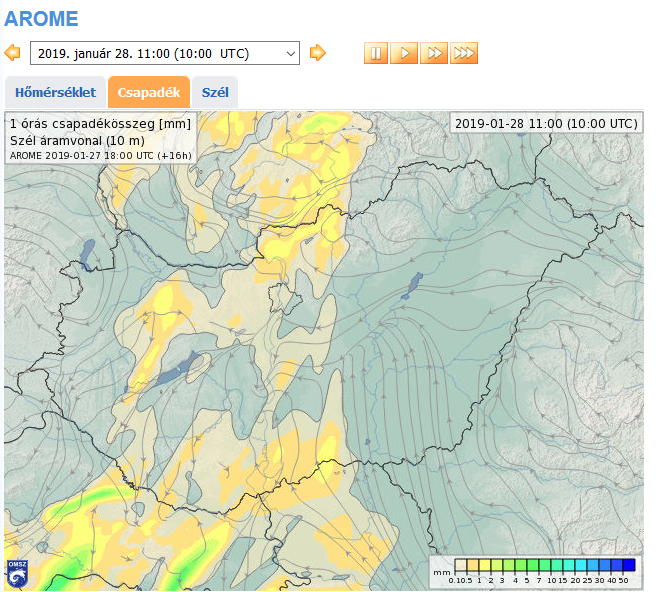Pause the forecast animation

point(376,53)
